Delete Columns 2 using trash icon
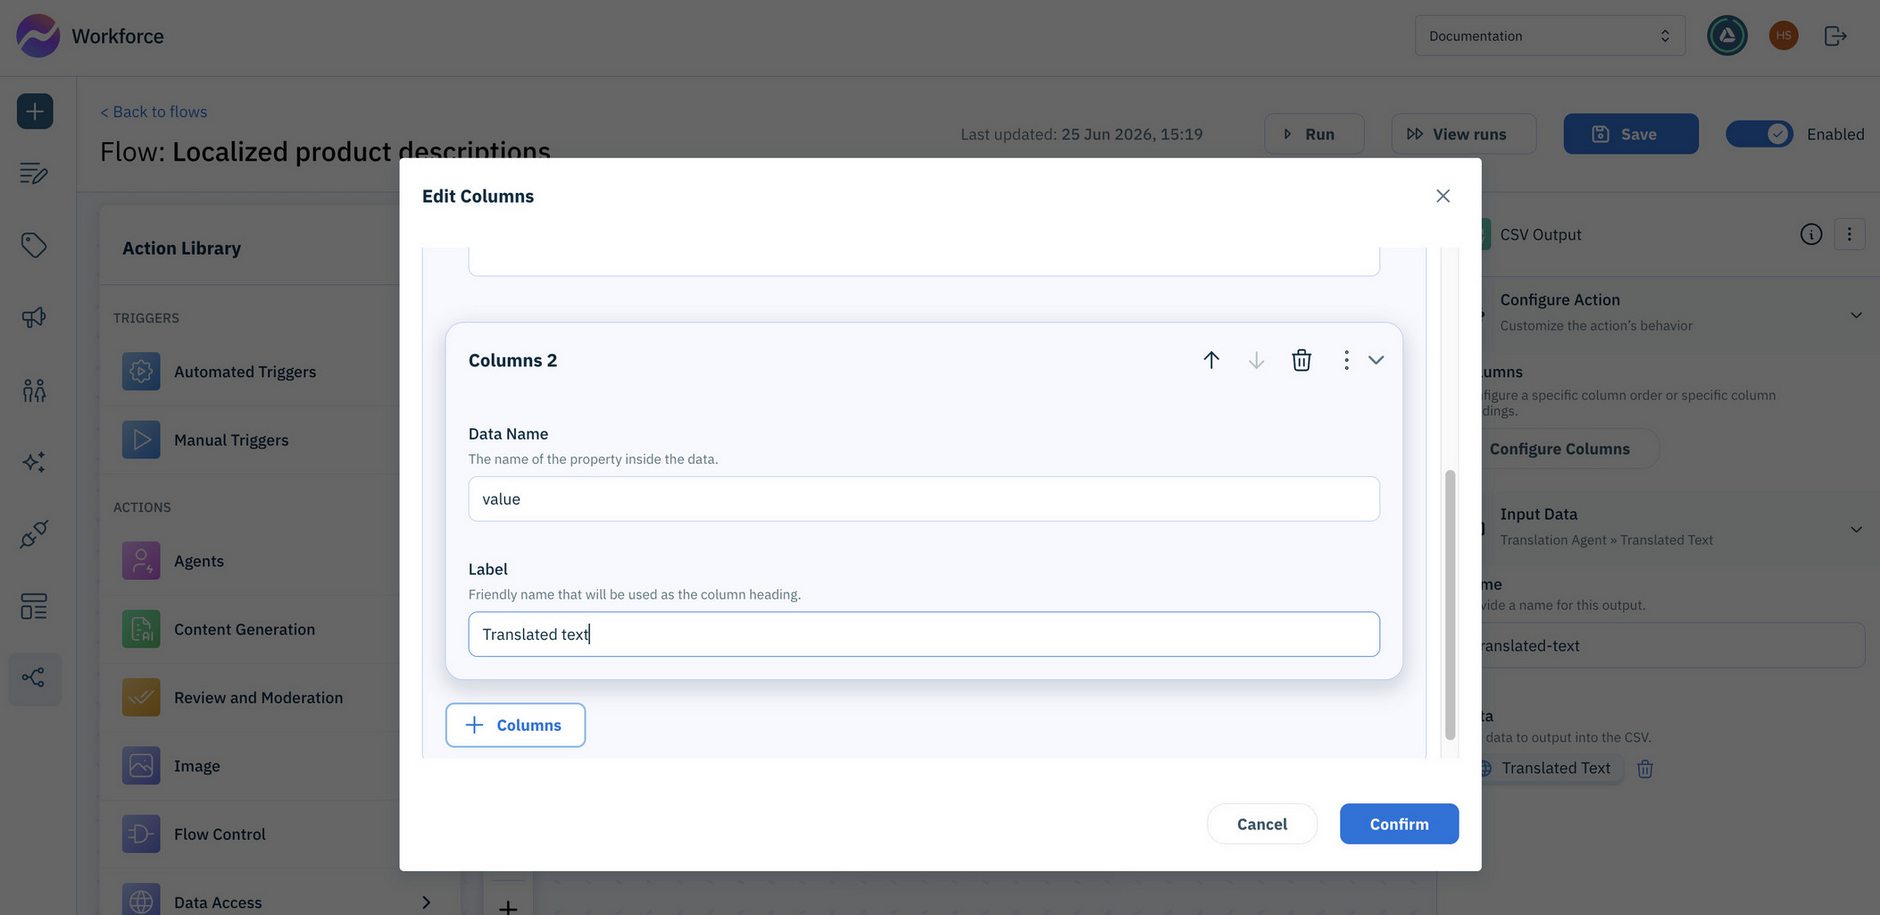 point(1301,360)
